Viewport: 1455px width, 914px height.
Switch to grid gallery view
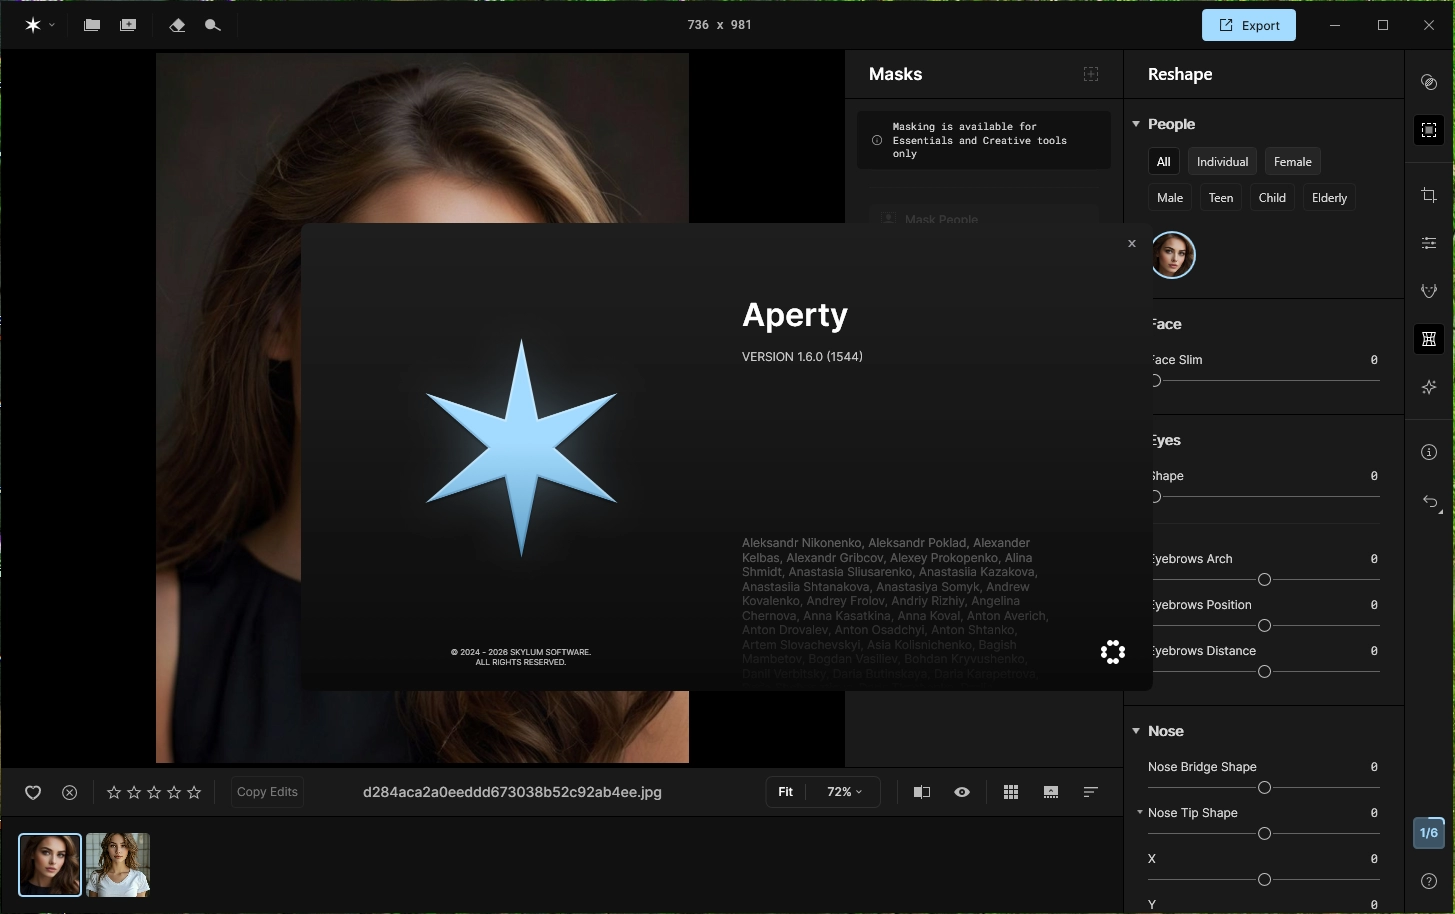pyautogui.click(x=1011, y=792)
